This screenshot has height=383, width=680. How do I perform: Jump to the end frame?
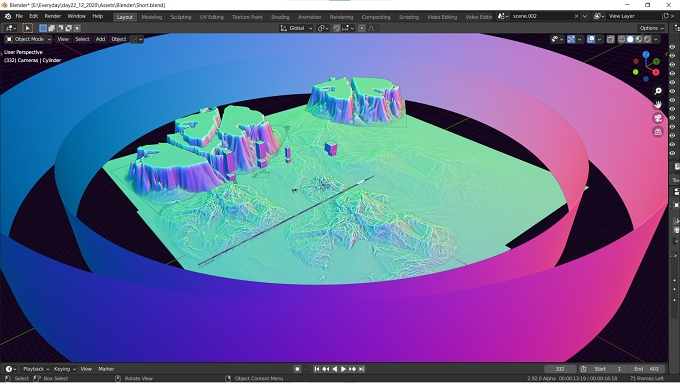(x=361, y=369)
